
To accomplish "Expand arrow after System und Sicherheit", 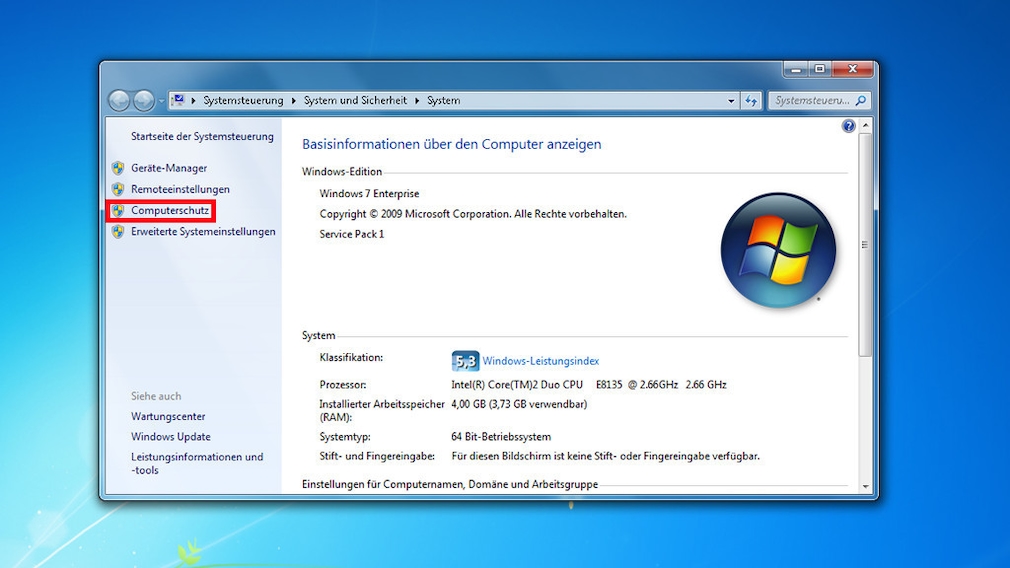I will (x=417, y=100).
